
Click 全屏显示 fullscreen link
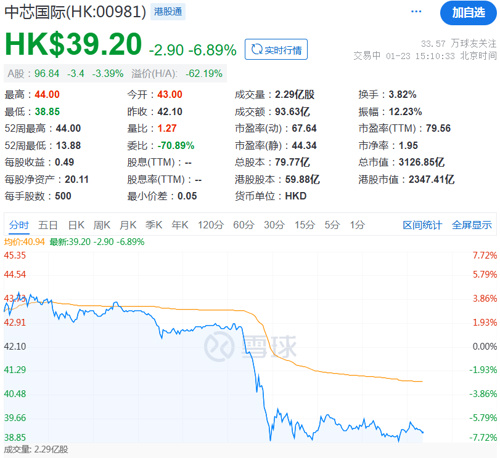[x=472, y=225]
